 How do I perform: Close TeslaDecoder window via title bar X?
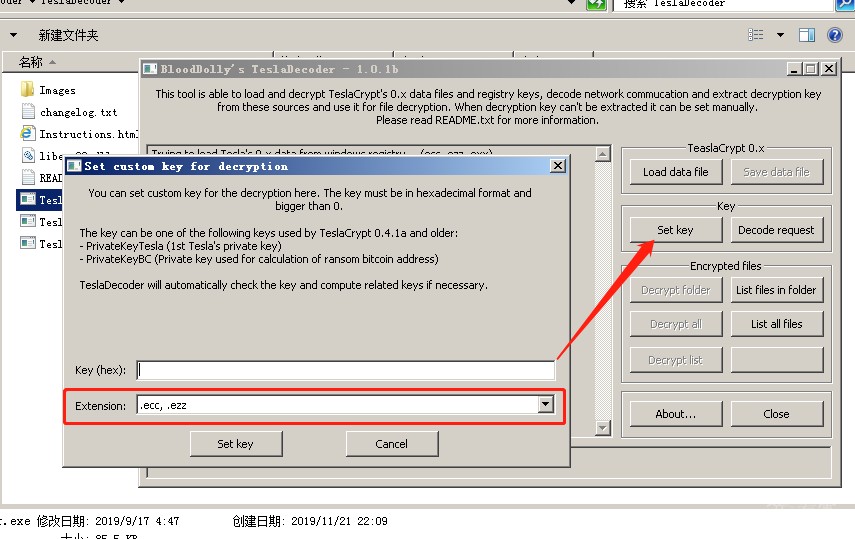coord(829,69)
